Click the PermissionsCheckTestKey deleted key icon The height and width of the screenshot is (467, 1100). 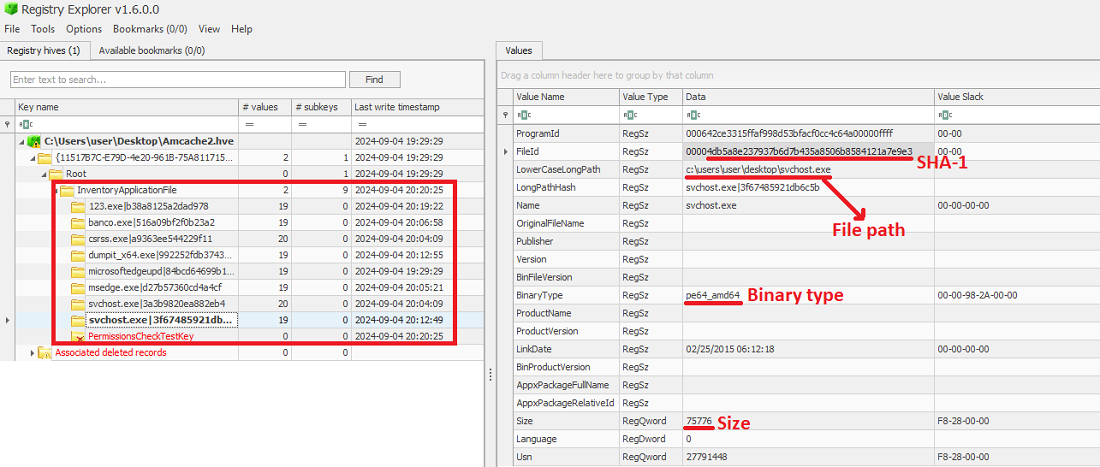tap(79, 337)
